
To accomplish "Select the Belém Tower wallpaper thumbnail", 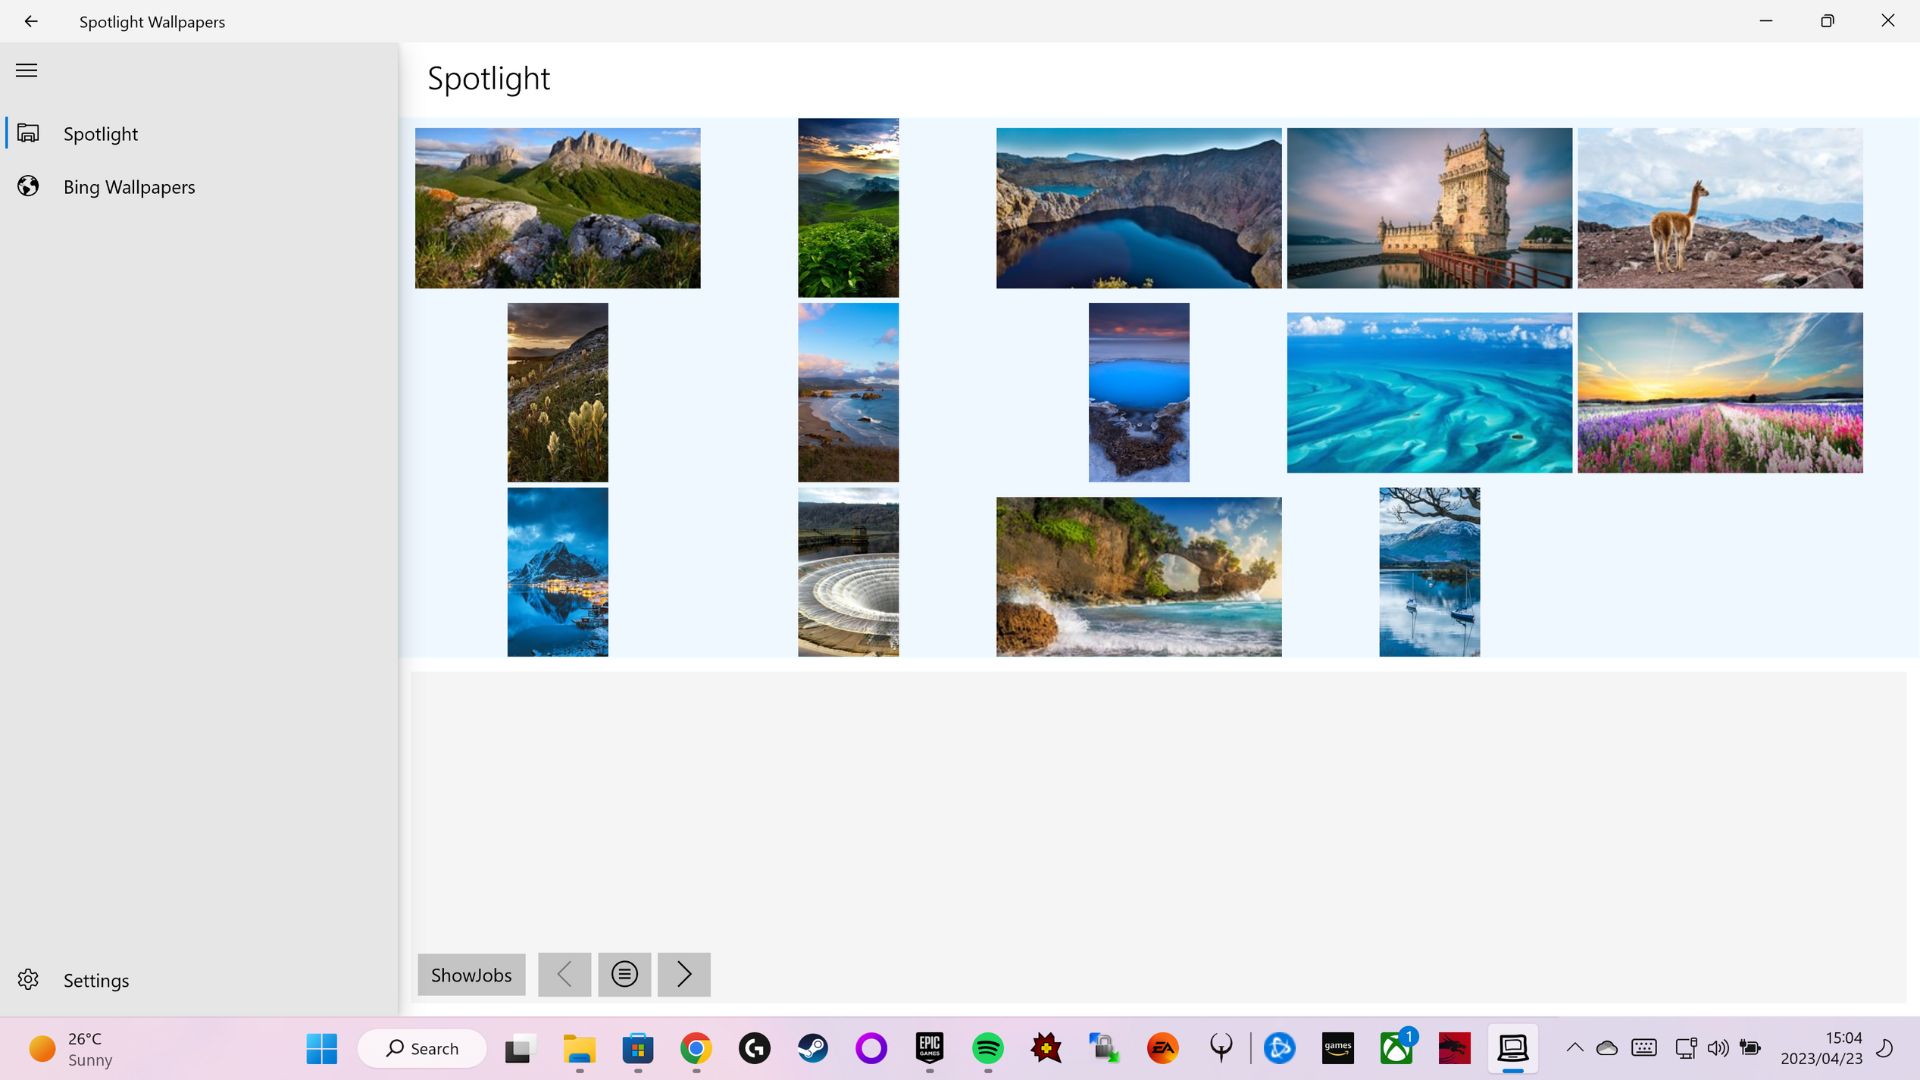I will [1428, 207].
